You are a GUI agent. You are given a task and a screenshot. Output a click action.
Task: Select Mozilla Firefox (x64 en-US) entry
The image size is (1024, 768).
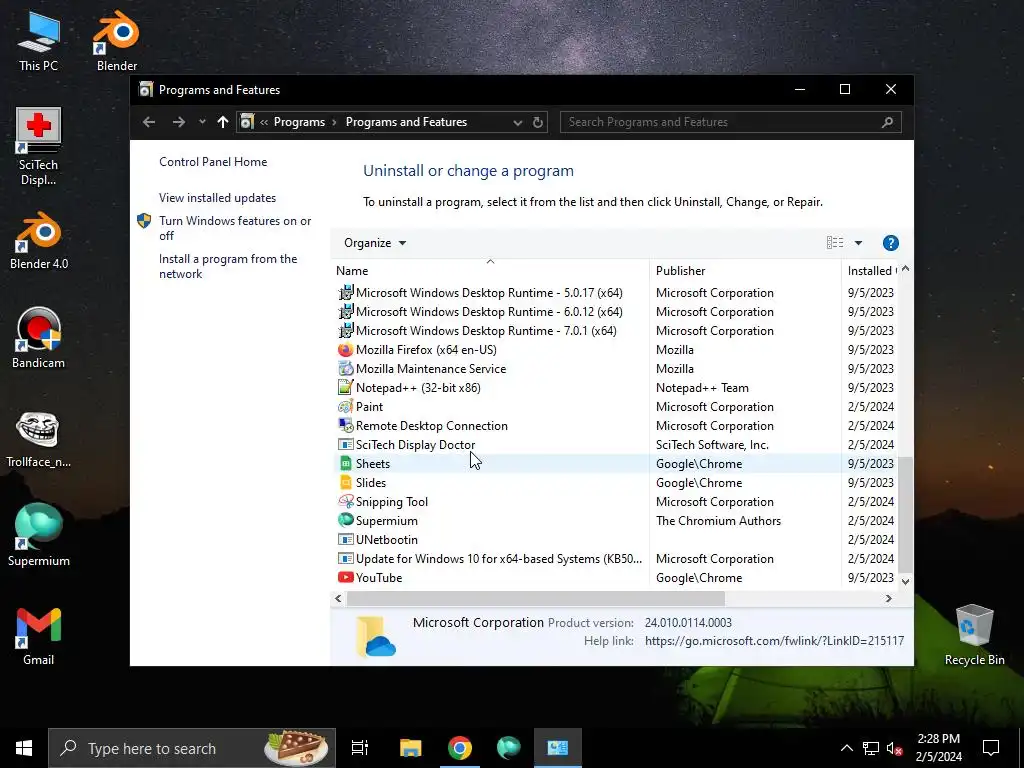[x=615, y=349]
